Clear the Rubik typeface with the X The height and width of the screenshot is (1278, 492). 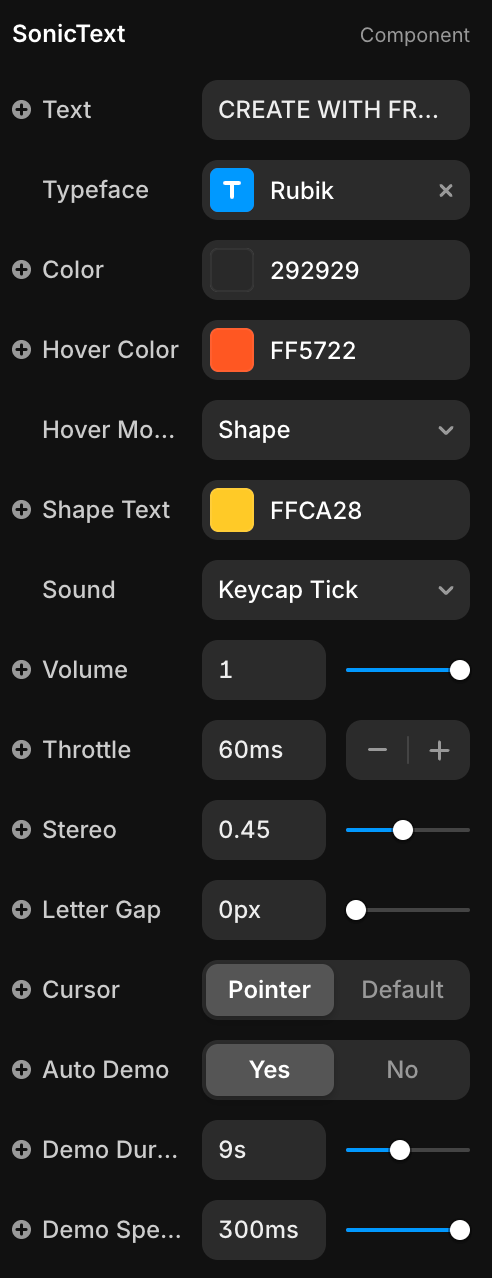click(446, 190)
